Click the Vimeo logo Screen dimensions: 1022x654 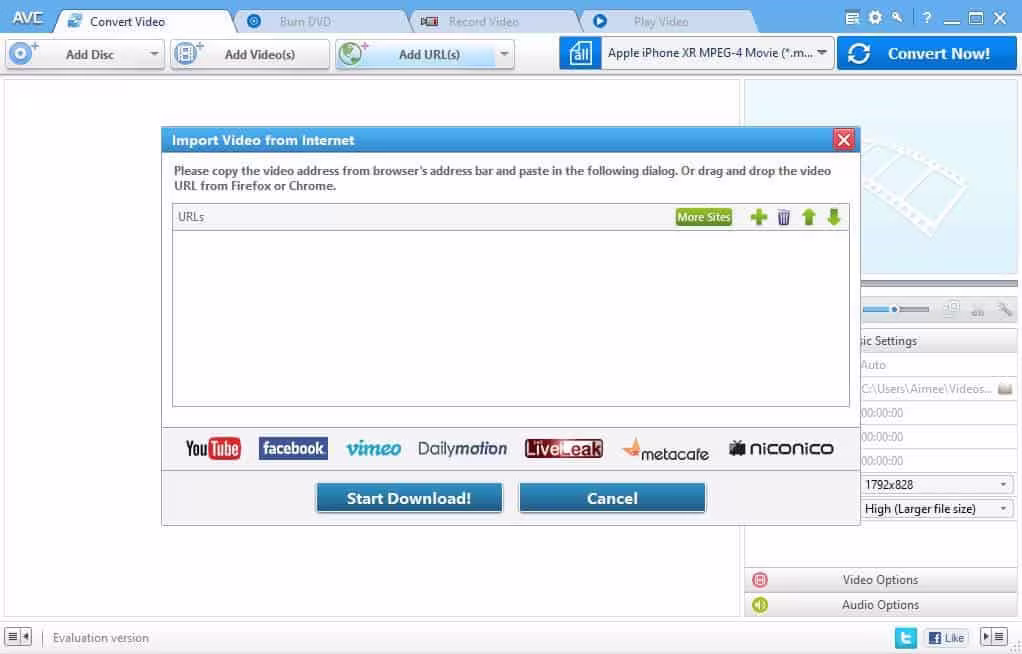click(373, 449)
